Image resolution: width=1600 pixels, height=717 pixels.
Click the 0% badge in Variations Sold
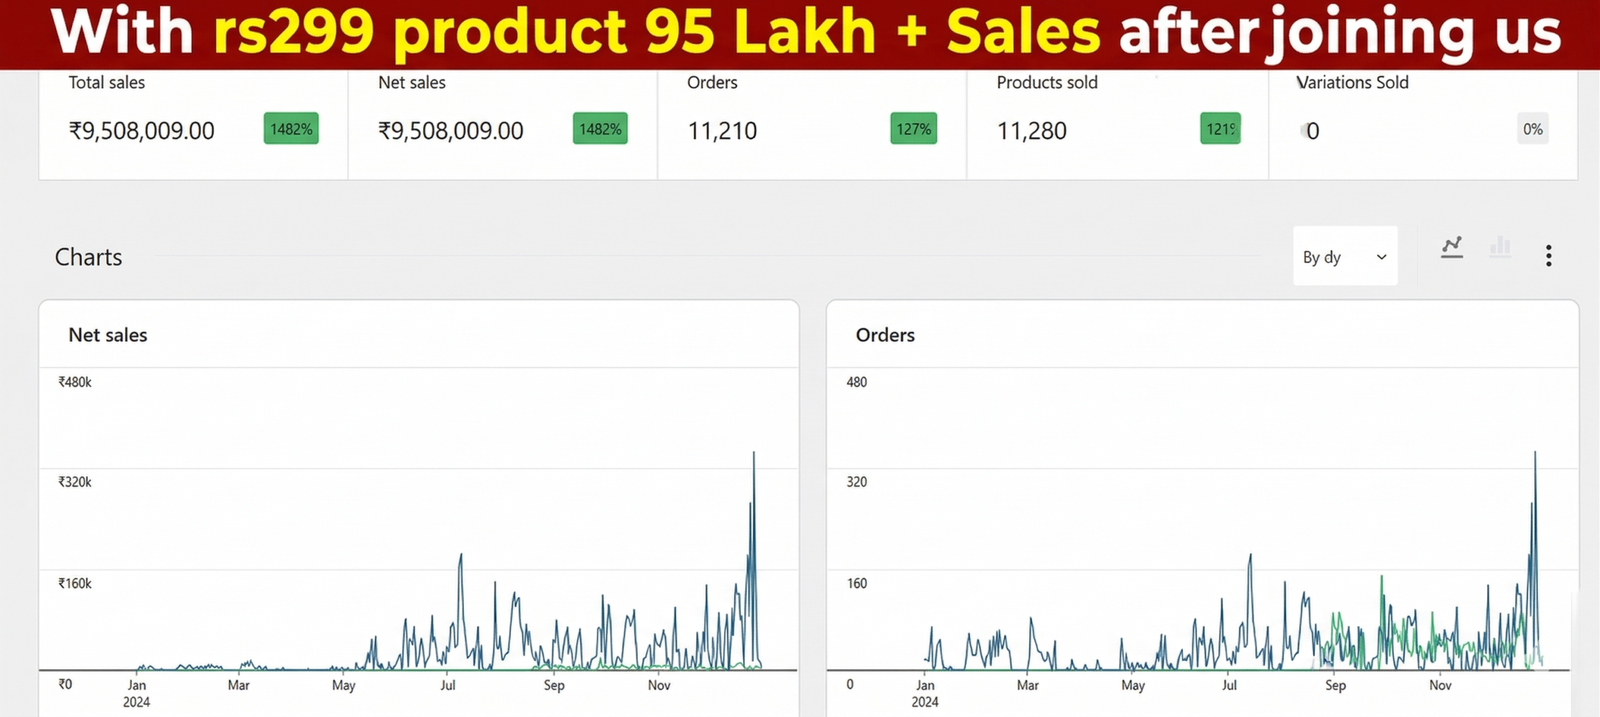tap(1532, 129)
